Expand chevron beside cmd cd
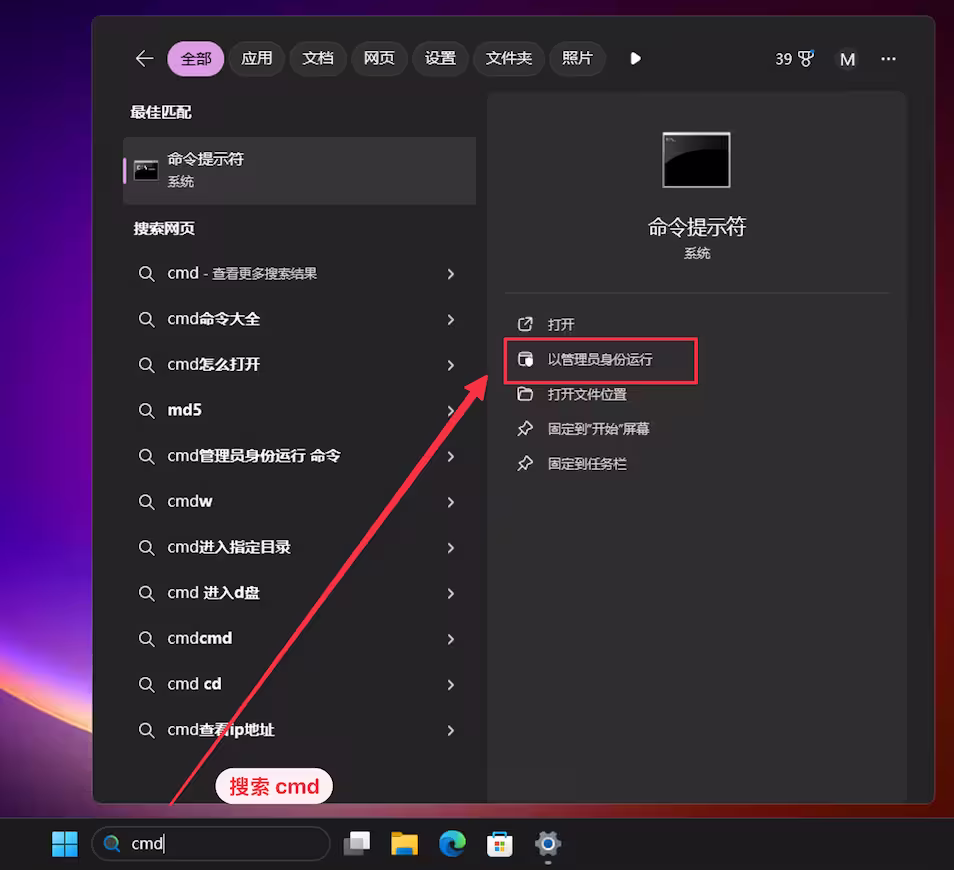Screen dimensions: 954x870 [x=451, y=684]
